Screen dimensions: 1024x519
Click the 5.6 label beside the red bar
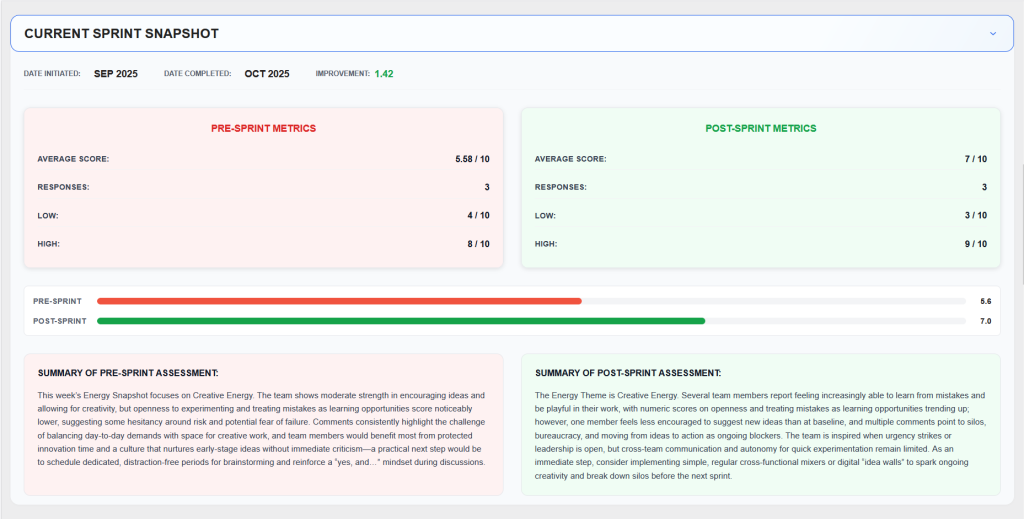984,301
